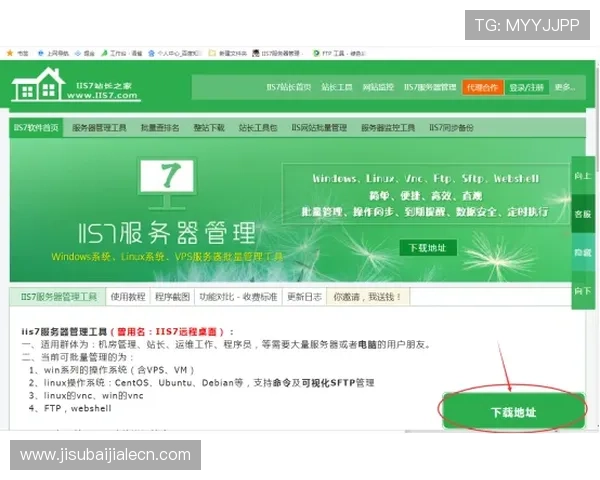Switch to the 功能对比 - 收费标准 tab
The image size is (600, 480).
(x=238, y=297)
